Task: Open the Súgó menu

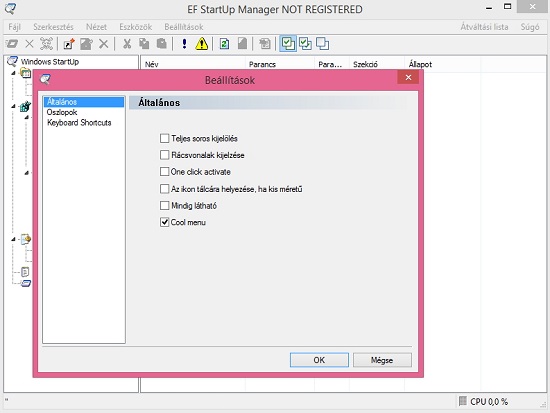Action: click(530, 27)
